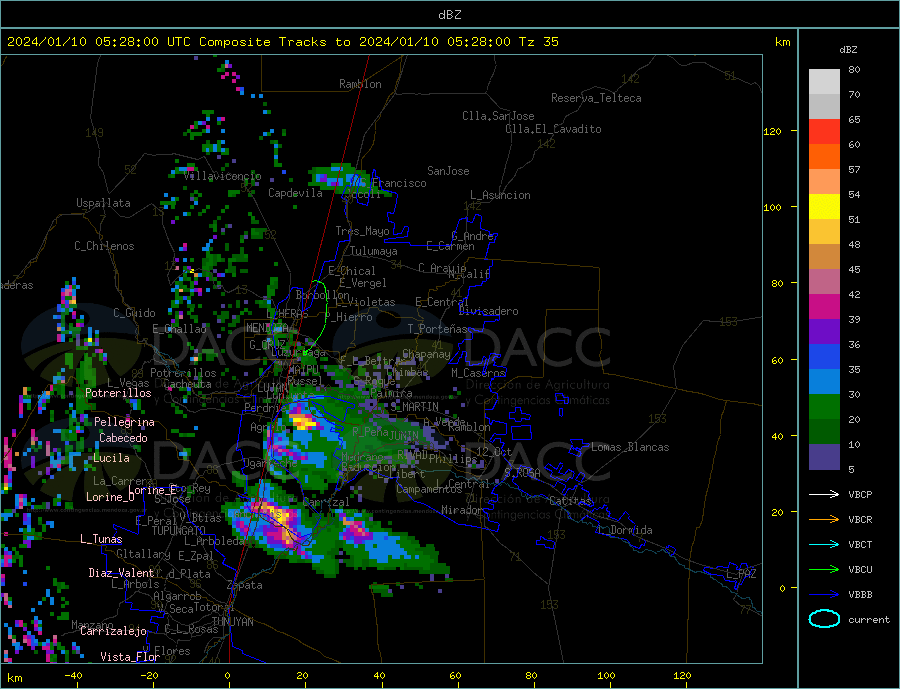The width and height of the screenshot is (900, 689).
Task: Click the green VBCU arrow in legend
Action: [x=825, y=570]
